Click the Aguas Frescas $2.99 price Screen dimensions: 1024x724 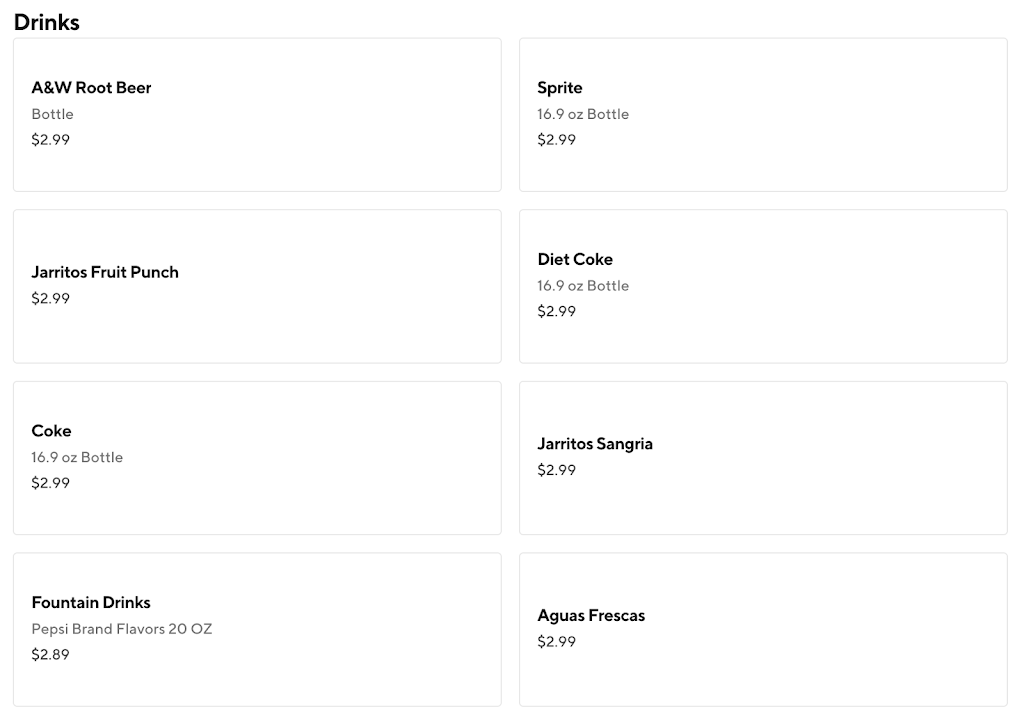pos(556,641)
